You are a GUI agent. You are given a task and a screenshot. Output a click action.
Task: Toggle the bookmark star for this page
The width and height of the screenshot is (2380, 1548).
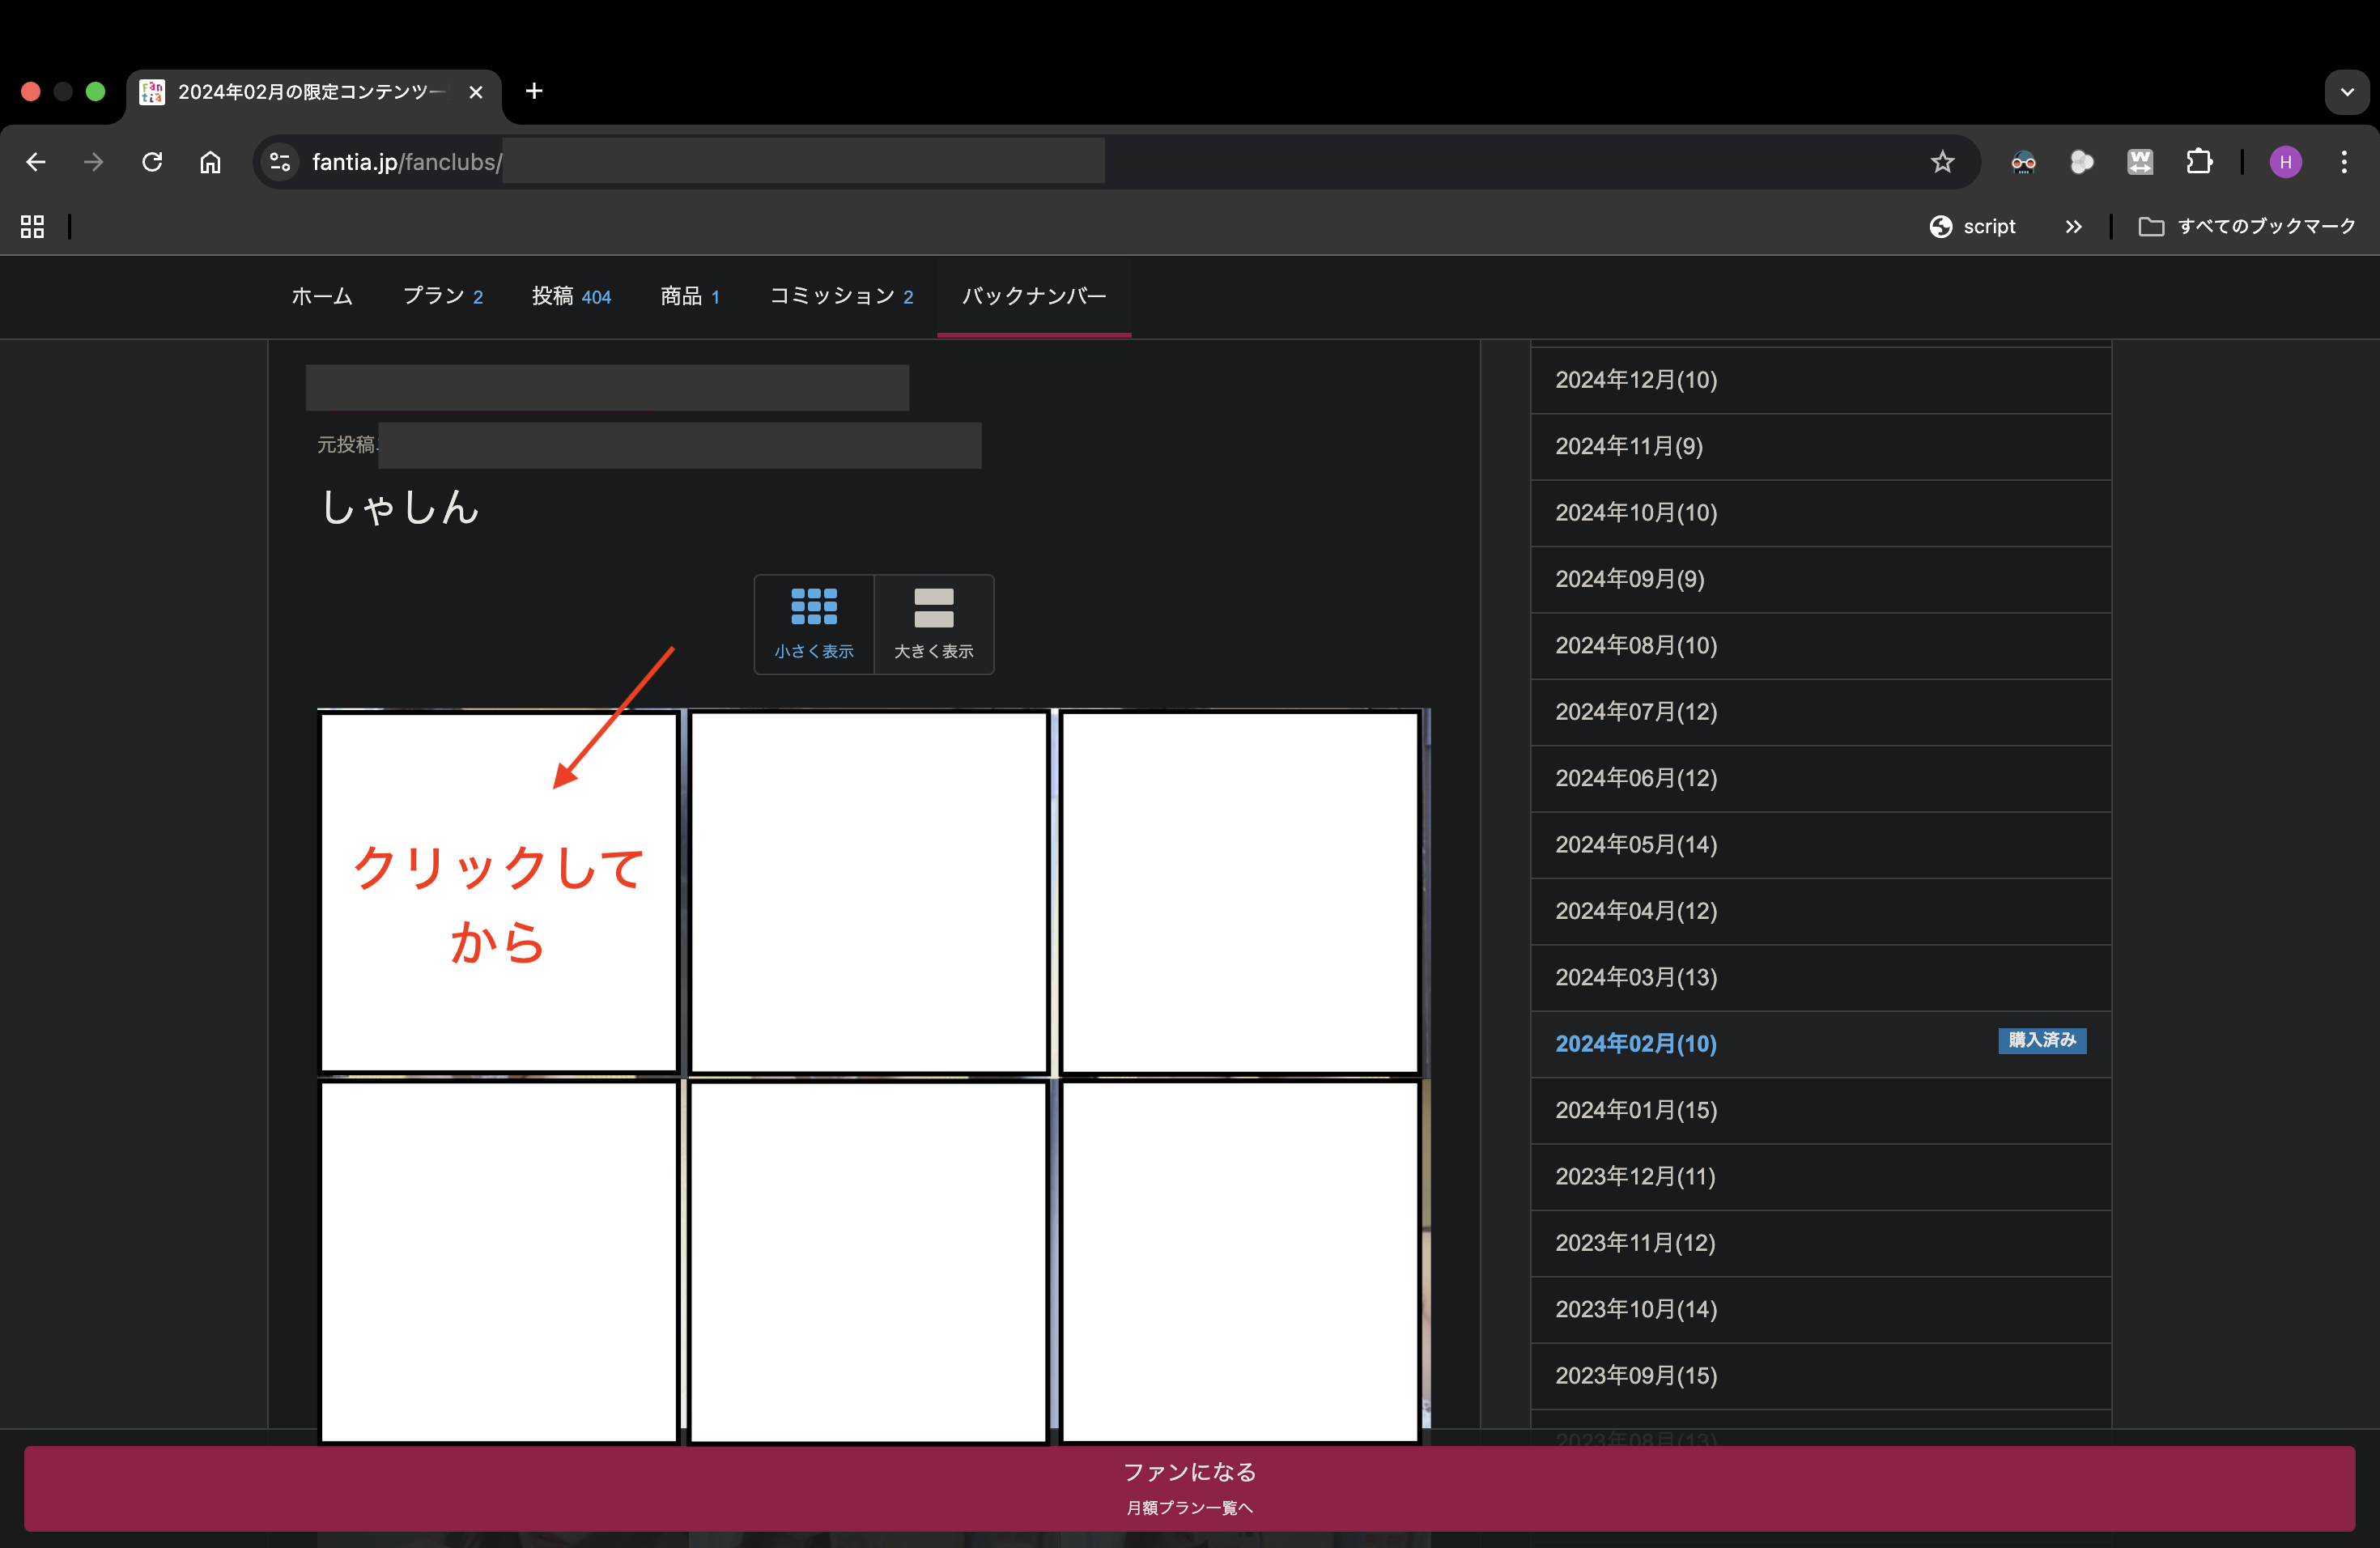1941,161
